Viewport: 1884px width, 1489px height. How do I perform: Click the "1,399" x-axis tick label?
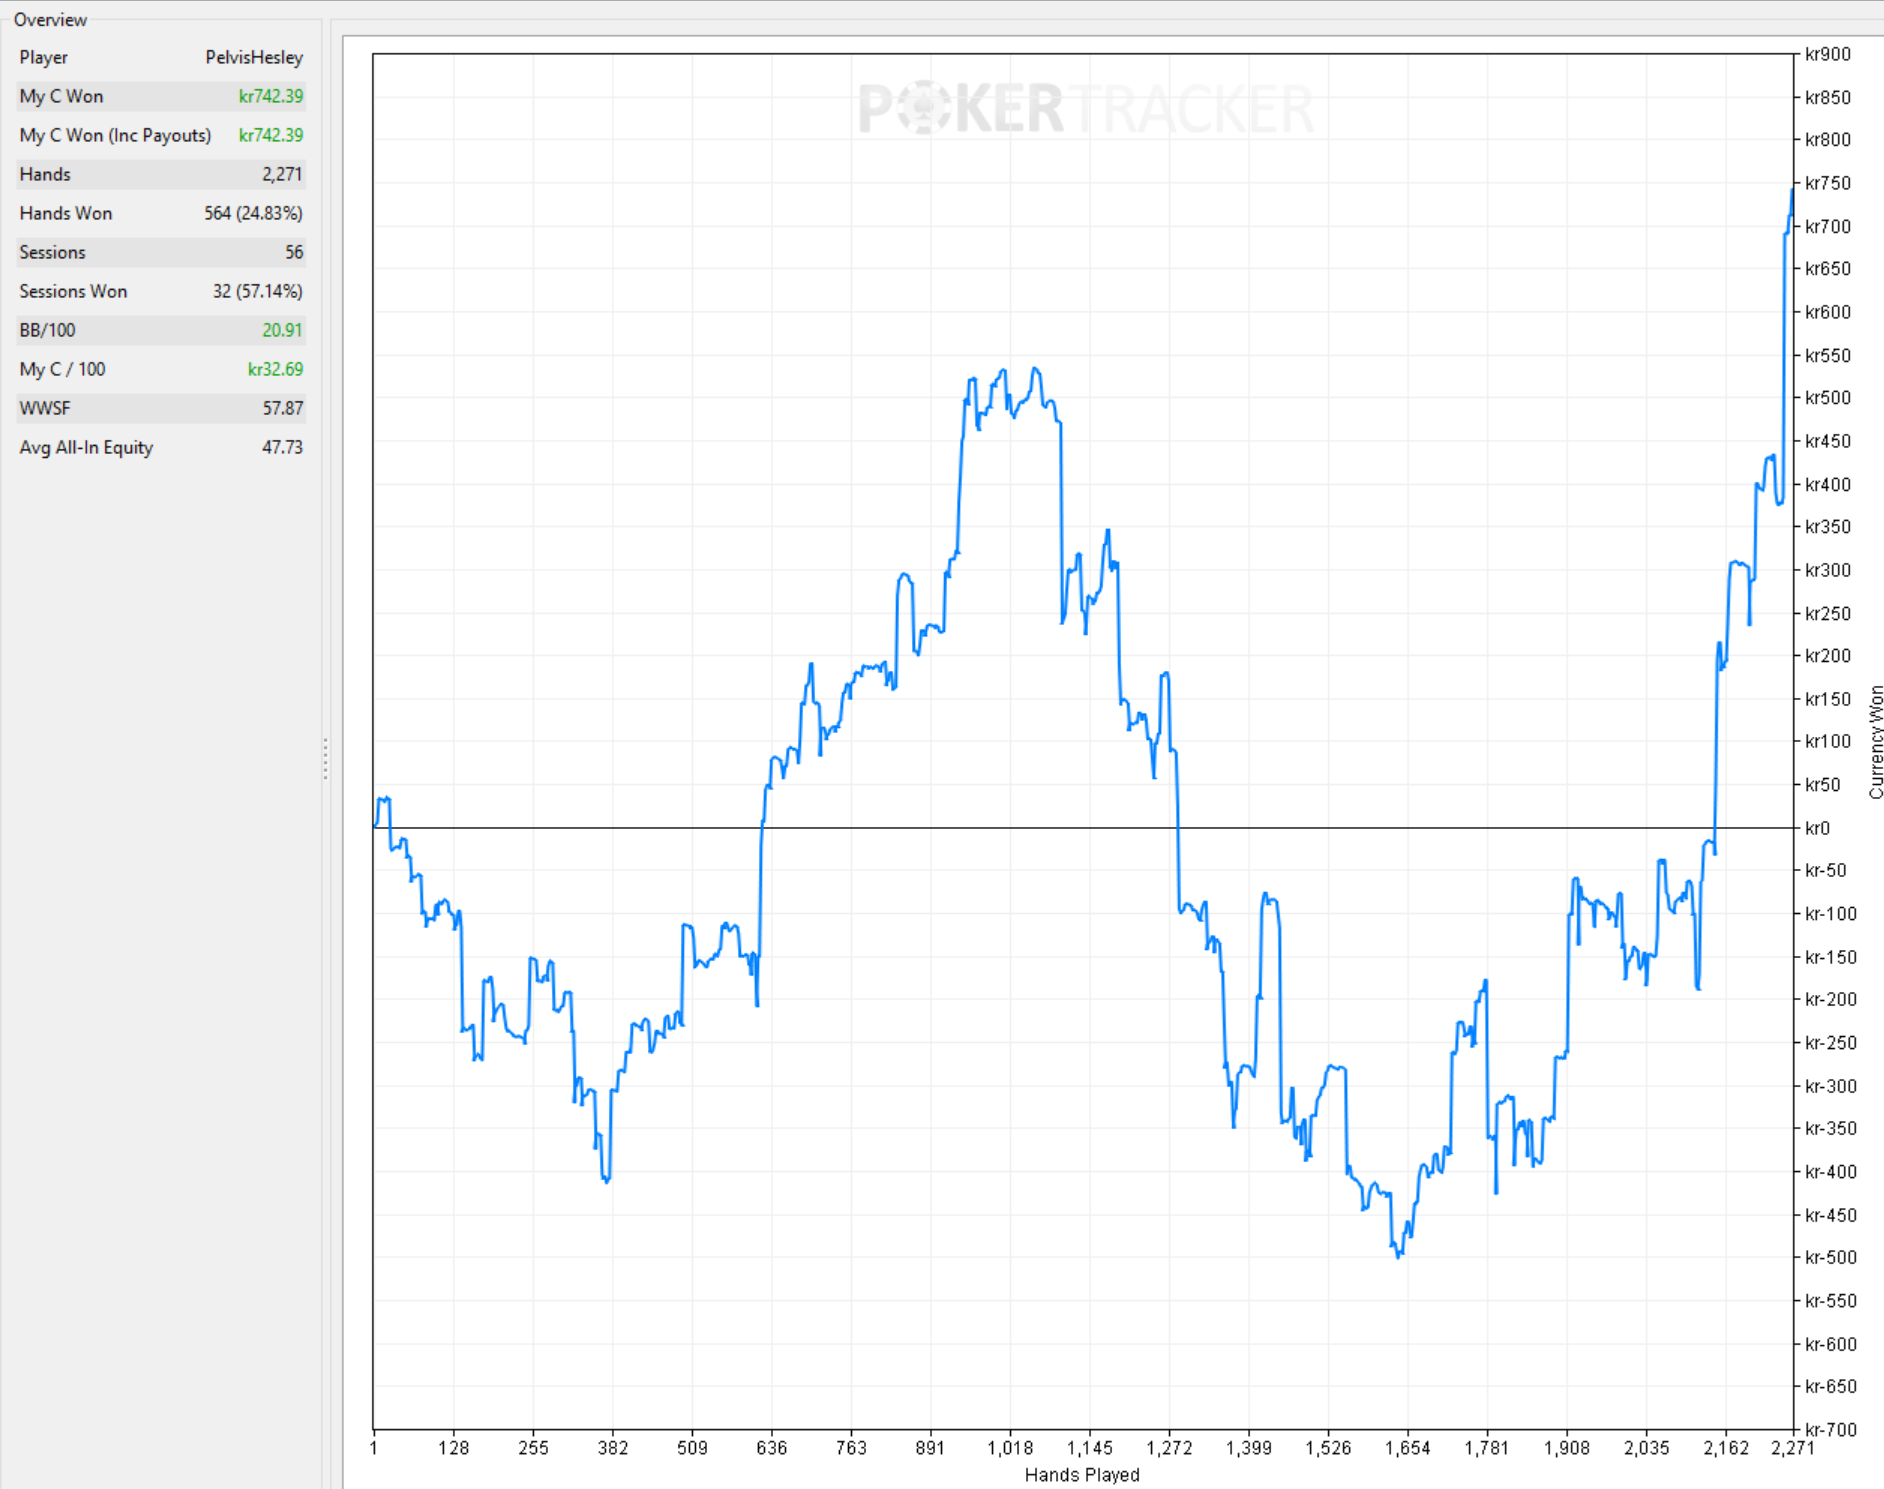click(x=1249, y=1448)
